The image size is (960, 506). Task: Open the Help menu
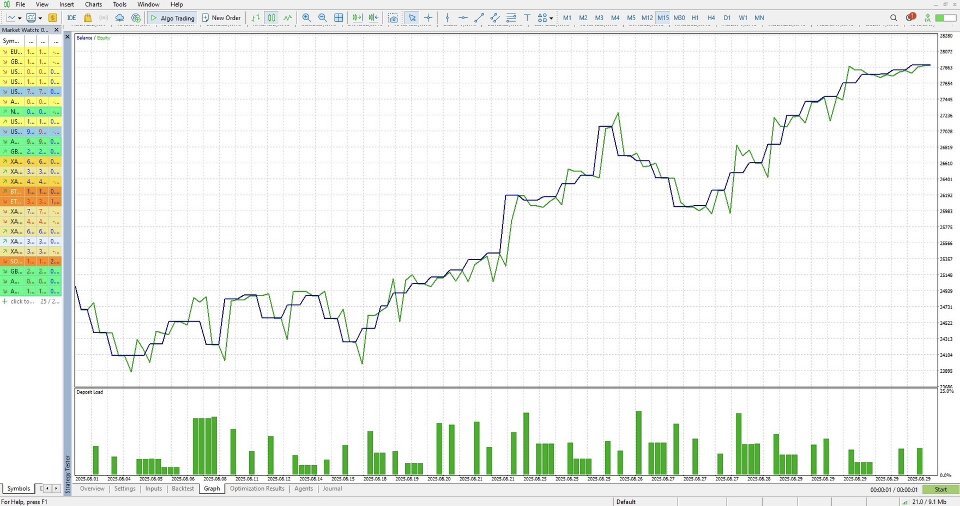tap(176, 4)
